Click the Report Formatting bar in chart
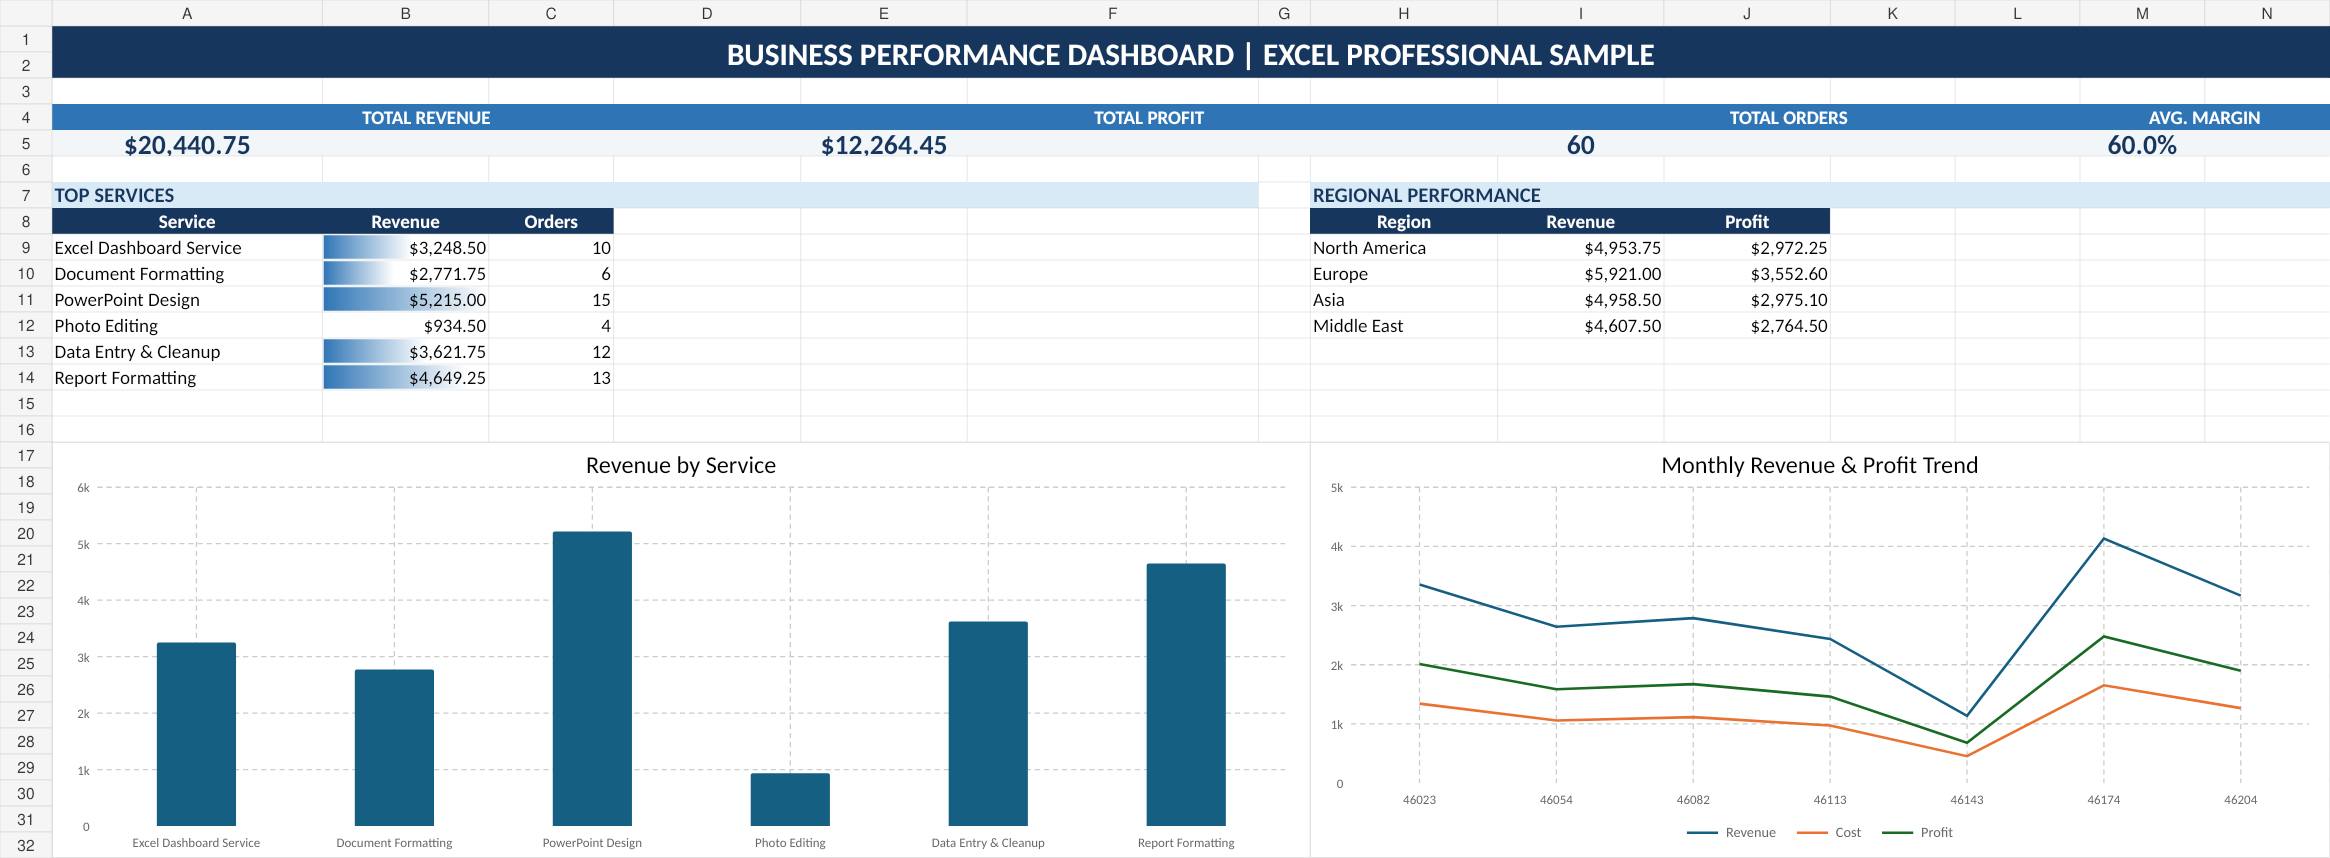This screenshot has width=2330, height=858. [1186, 694]
